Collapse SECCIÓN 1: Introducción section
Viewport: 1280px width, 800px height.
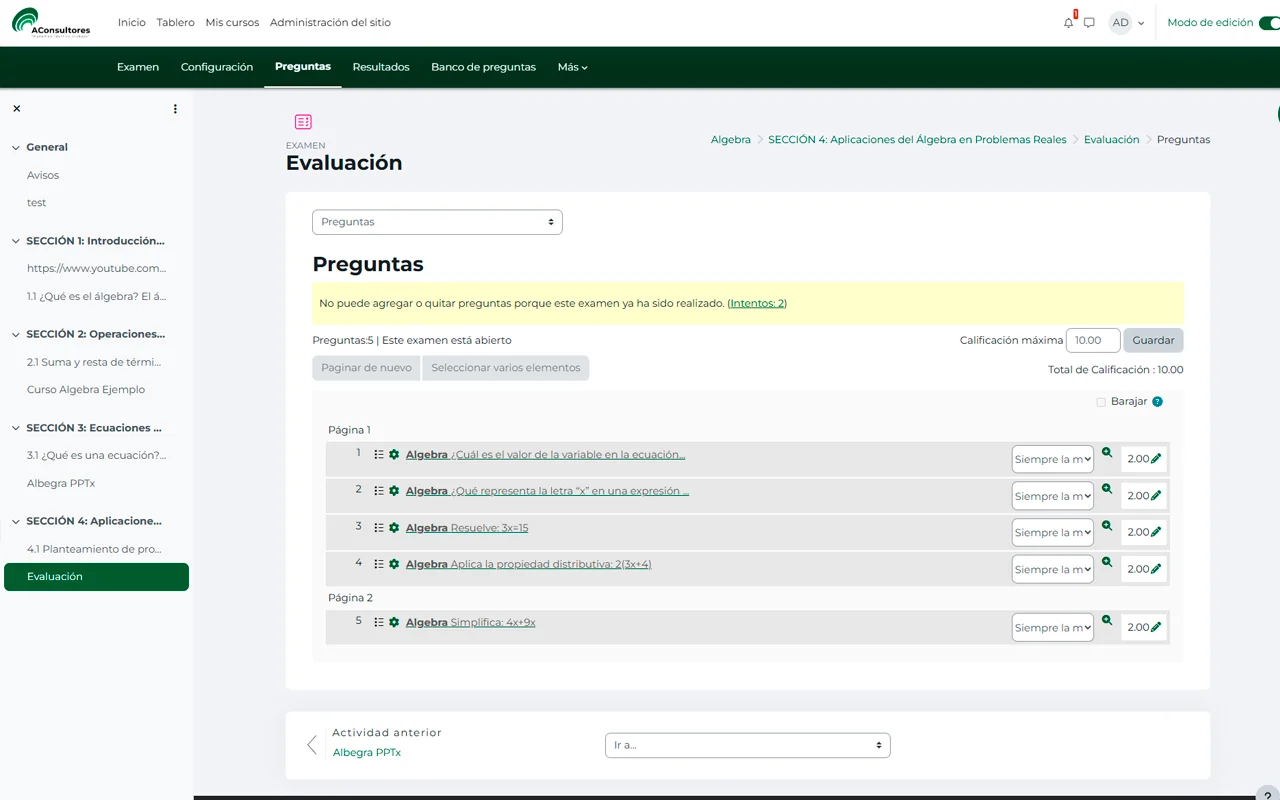tap(16, 241)
